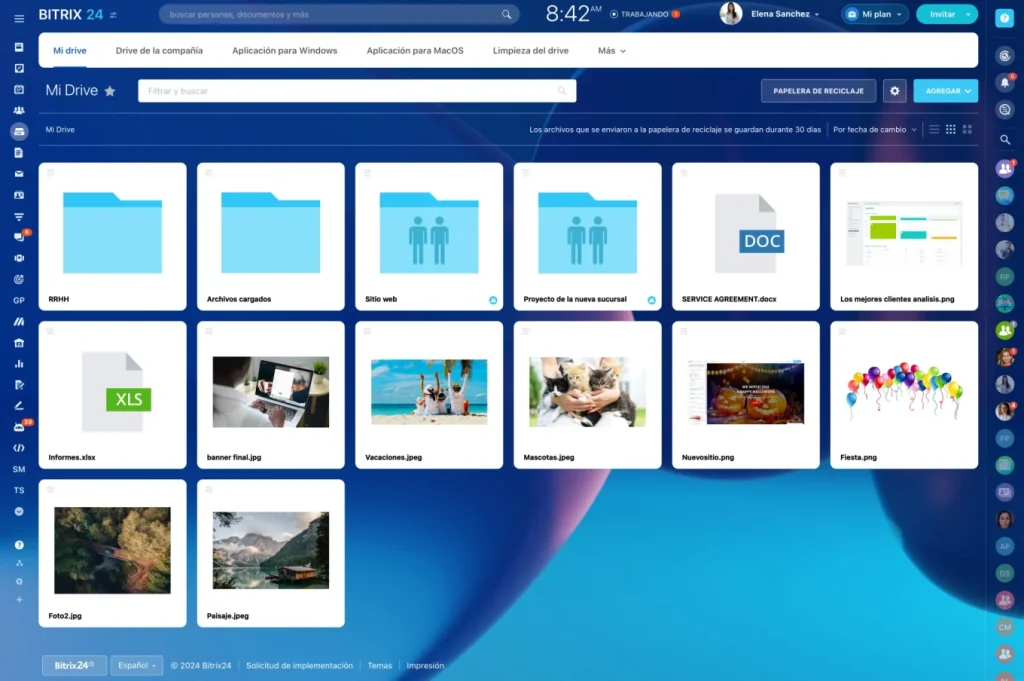
Task: Open the notifications bell in right sidebar
Action: click(x=1005, y=82)
